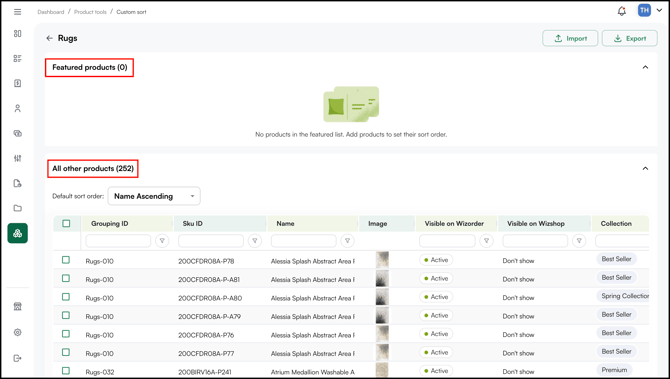The image size is (670, 379).
Task: Focus the Visible on Wizorder filter field
Action: point(447,241)
